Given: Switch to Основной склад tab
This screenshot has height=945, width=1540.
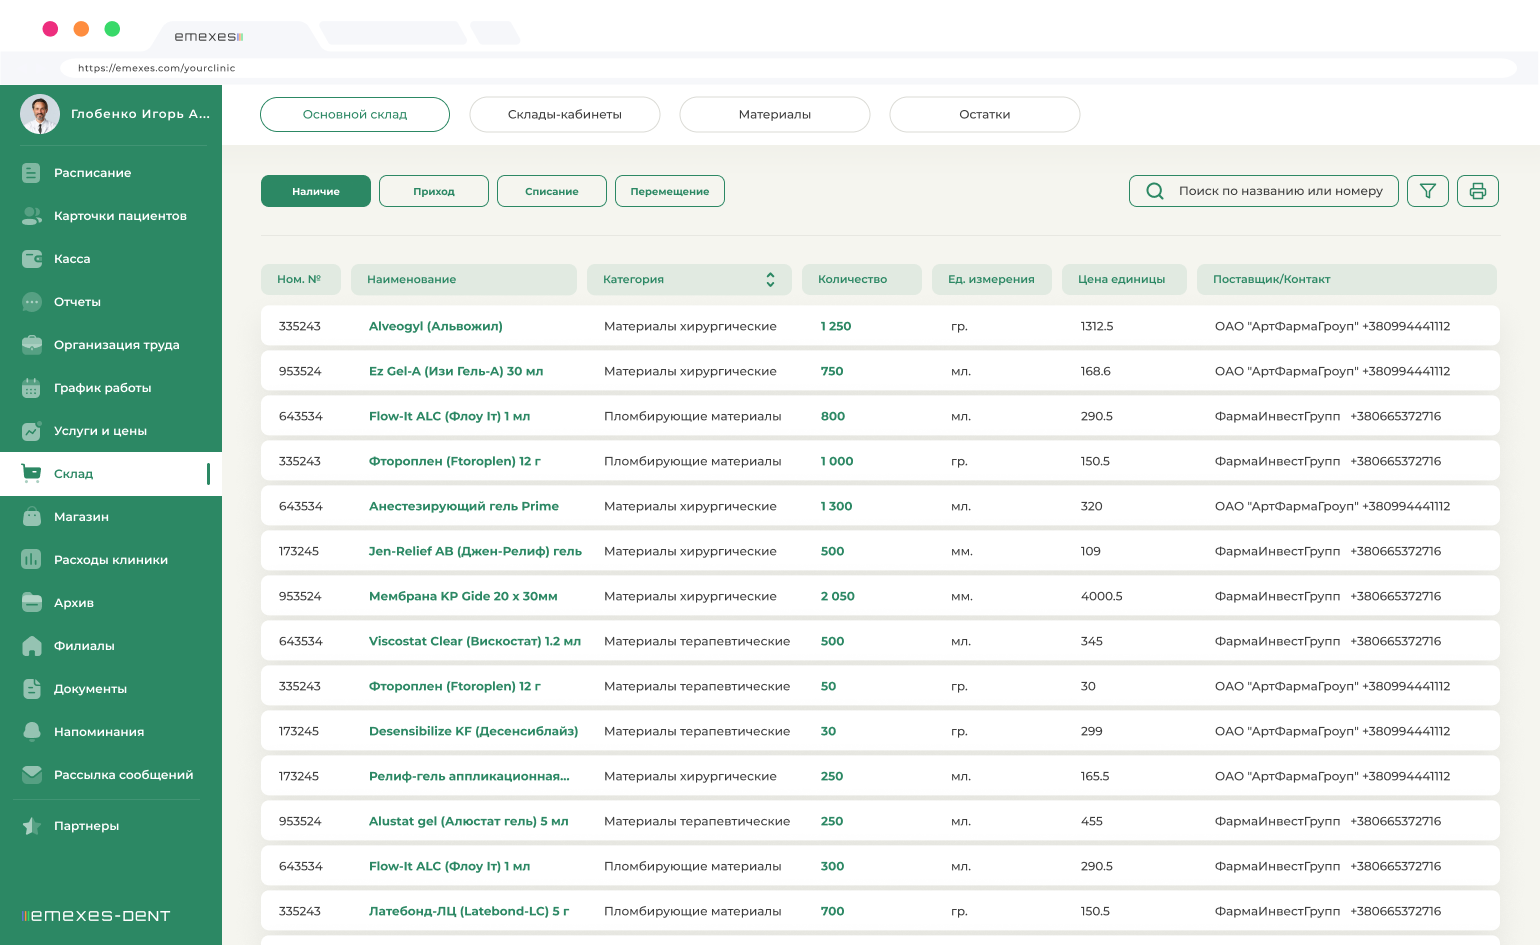Looking at the screenshot, I should coord(355,114).
